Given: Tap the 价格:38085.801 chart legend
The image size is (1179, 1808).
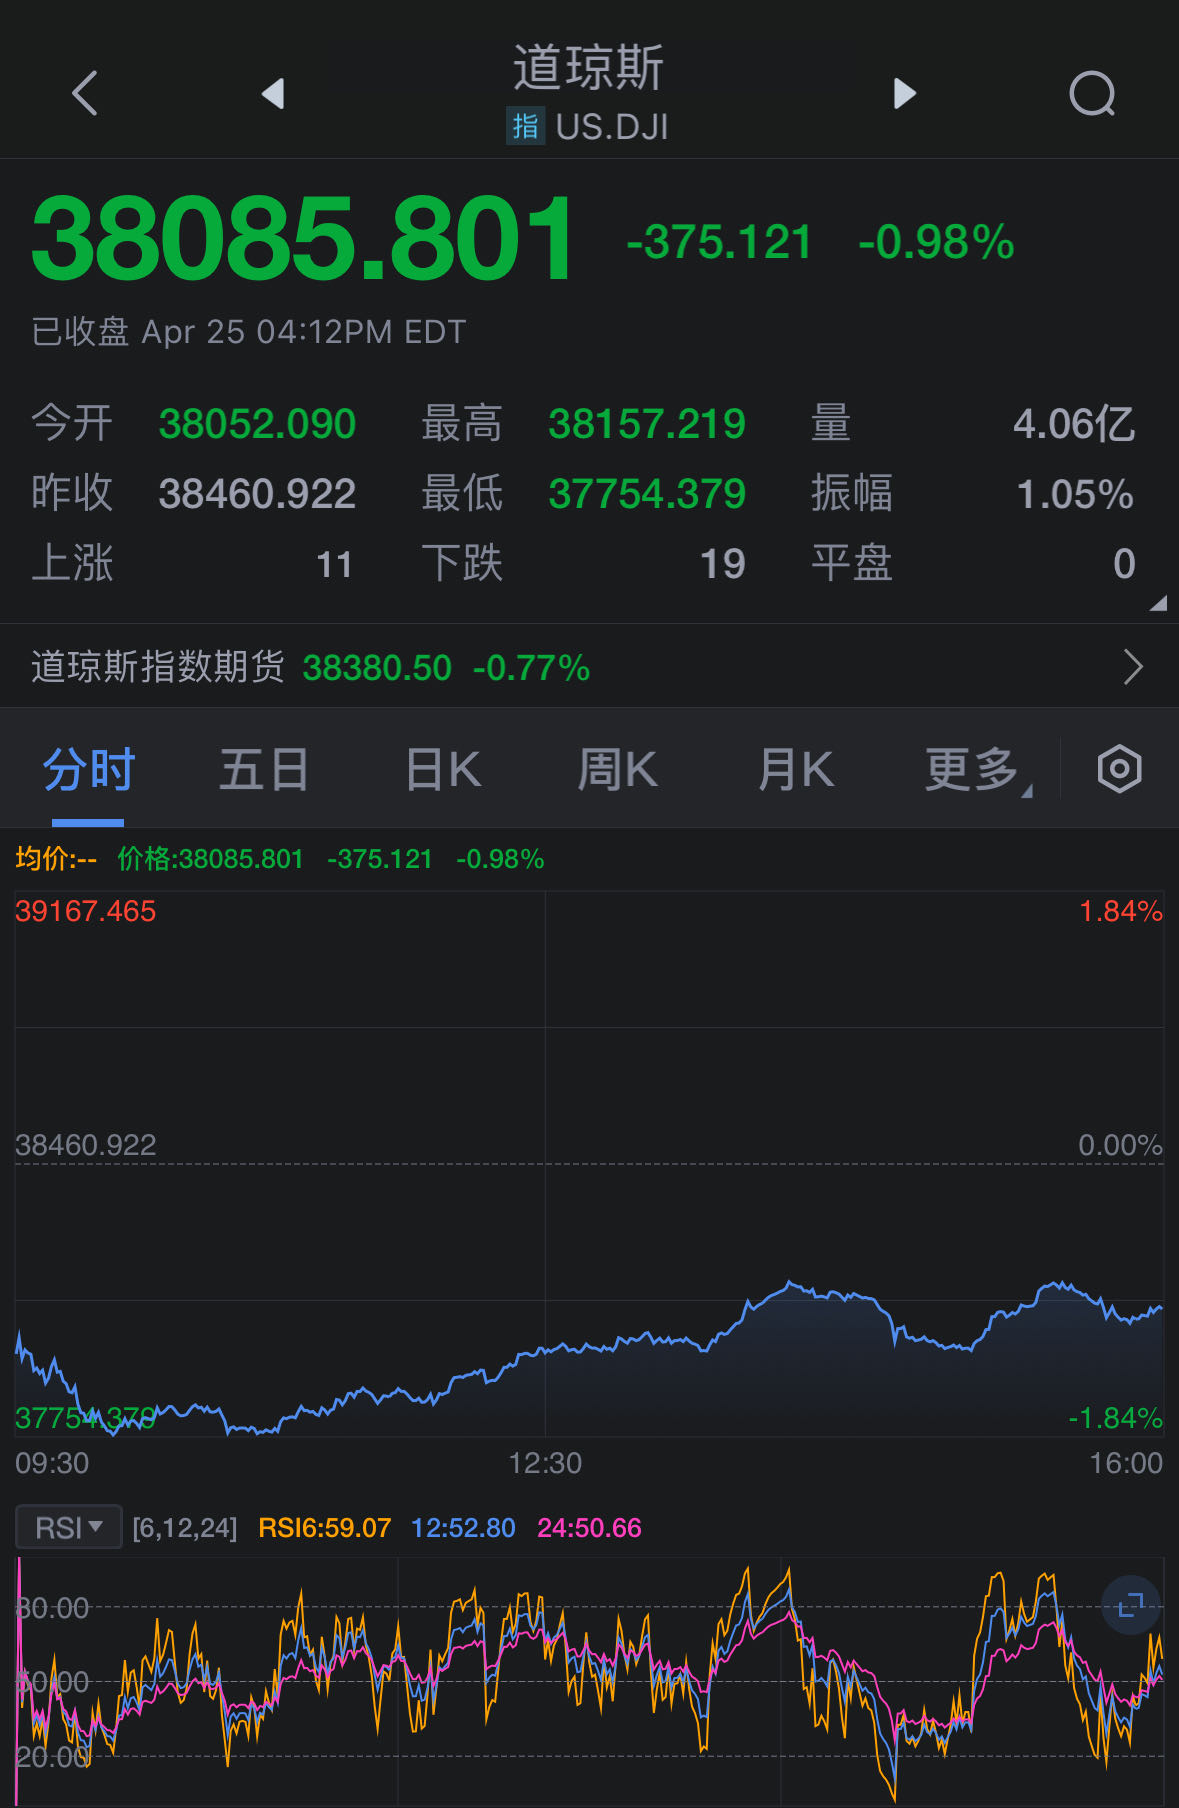Looking at the screenshot, I should click(210, 859).
